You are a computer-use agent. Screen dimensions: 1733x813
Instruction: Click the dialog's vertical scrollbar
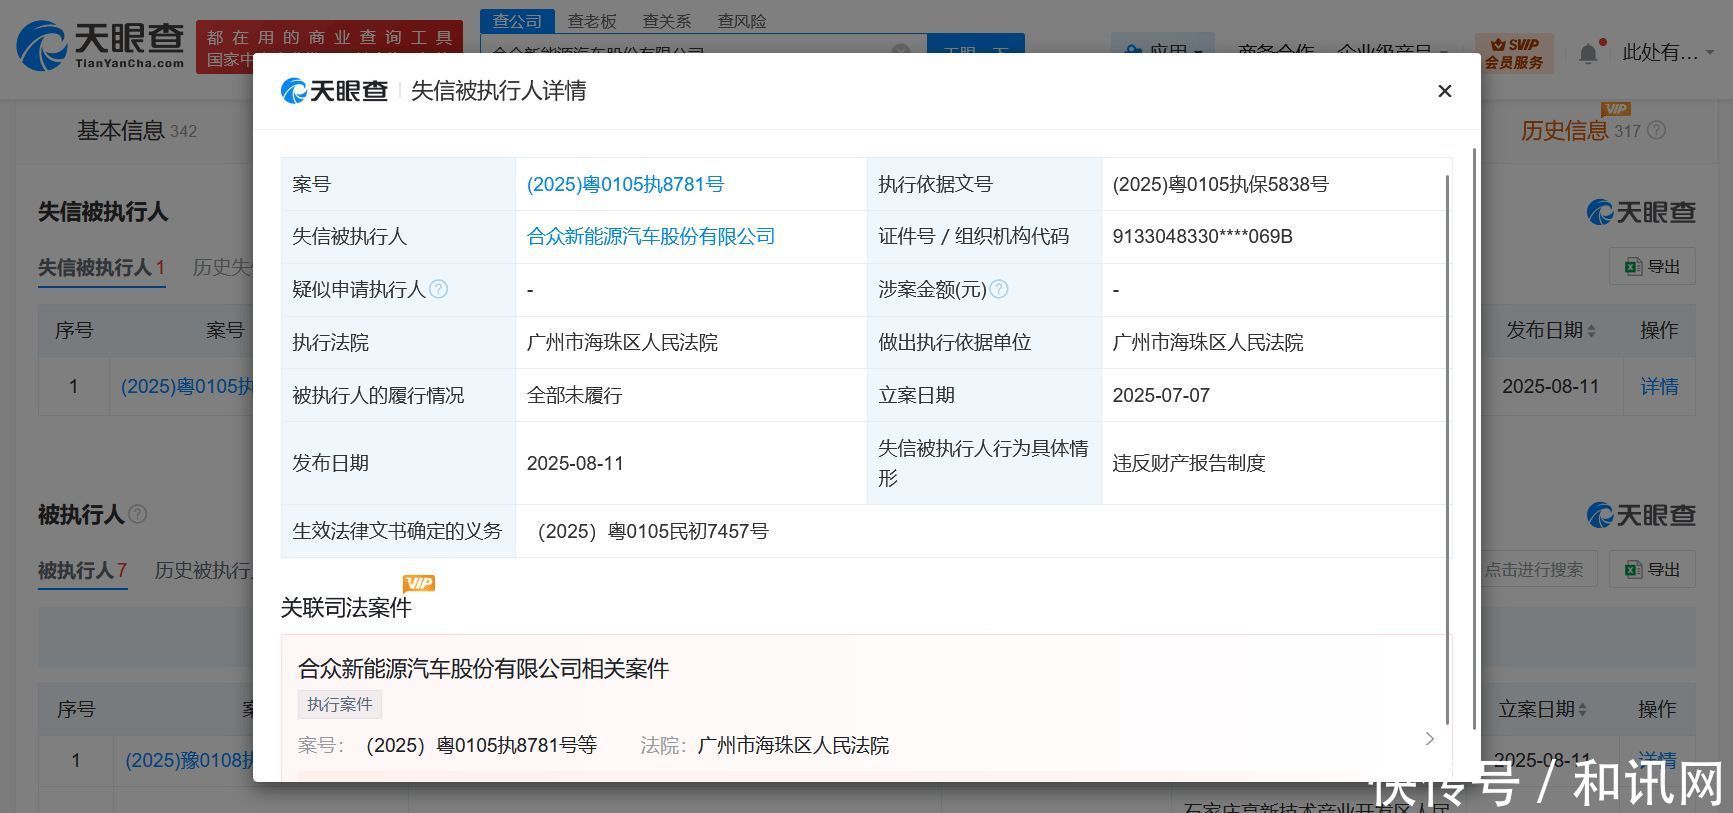tap(1447, 450)
